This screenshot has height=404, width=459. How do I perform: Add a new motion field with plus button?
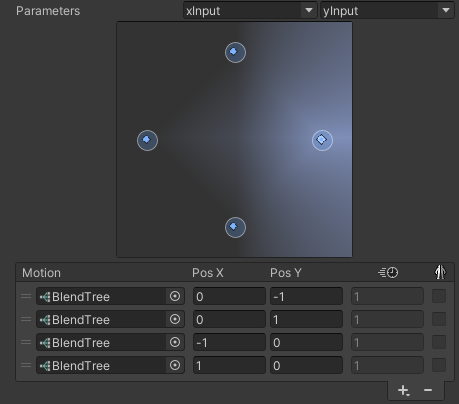tap(403, 390)
